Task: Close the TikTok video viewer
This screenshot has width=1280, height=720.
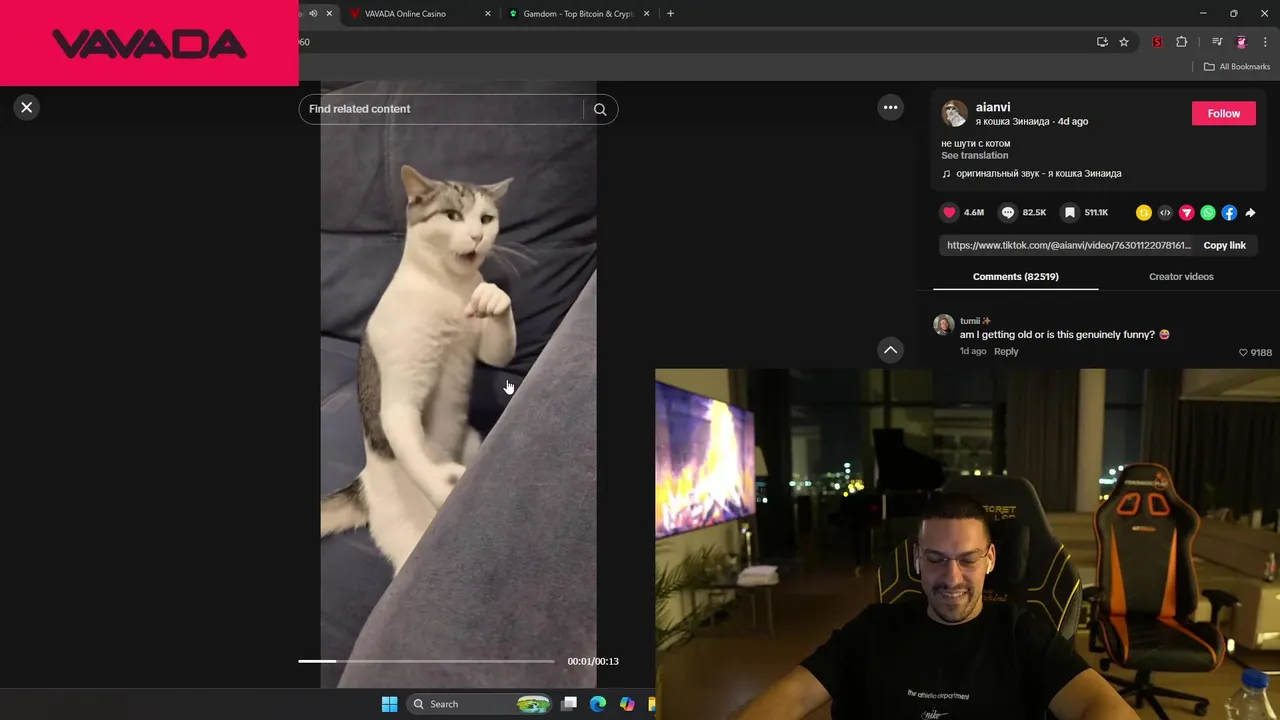Action: (27, 107)
